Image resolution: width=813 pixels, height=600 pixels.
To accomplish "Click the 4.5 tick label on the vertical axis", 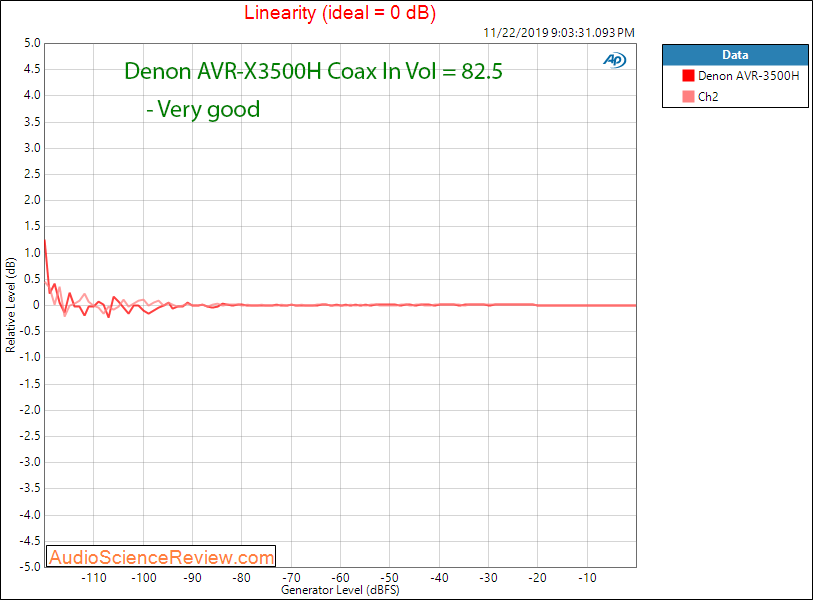I will (32, 69).
